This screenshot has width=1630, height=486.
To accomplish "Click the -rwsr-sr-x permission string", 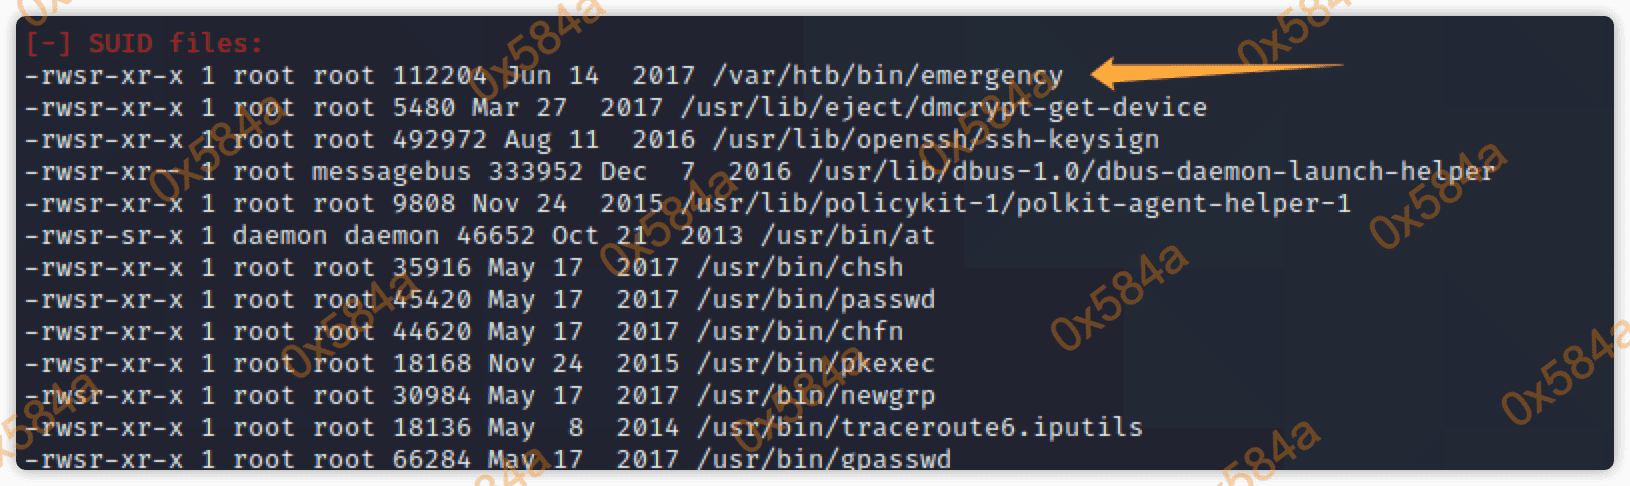I will (x=104, y=236).
